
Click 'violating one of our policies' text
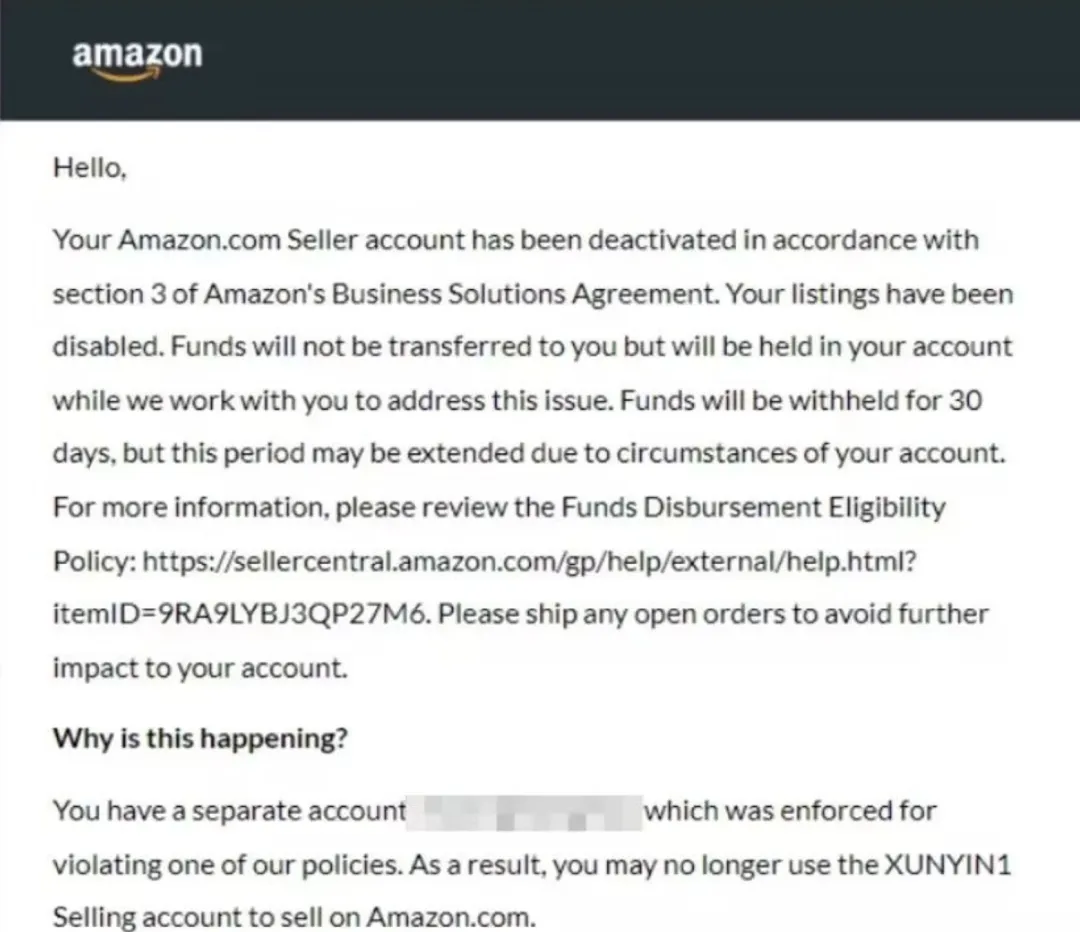[x=227, y=864]
